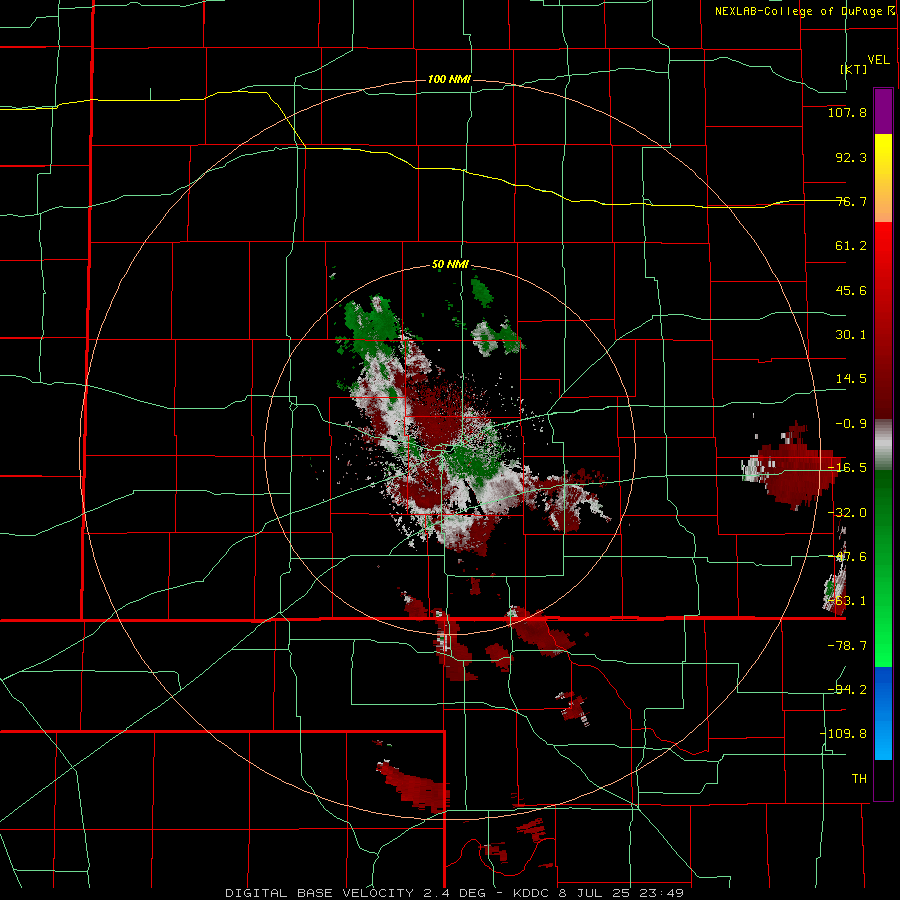Image resolution: width=900 pixels, height=900 pixels.
Task: Pick the purple segment of the velocity color bar
Action: pyautogui.click(x=883, y=111)
